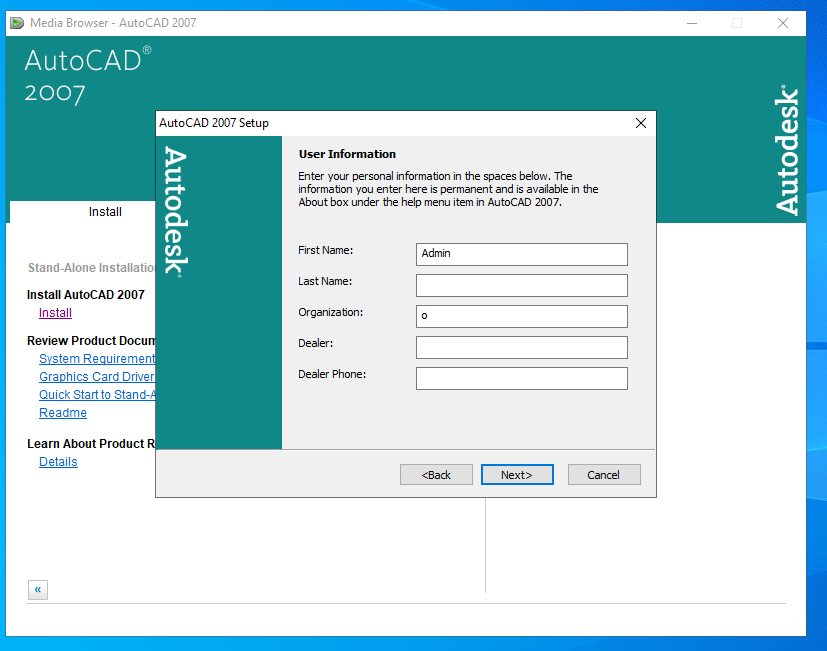Focus the First Name text field
Image resolution: width=827 pixels, height=651 pixels.
pos(521,254)
